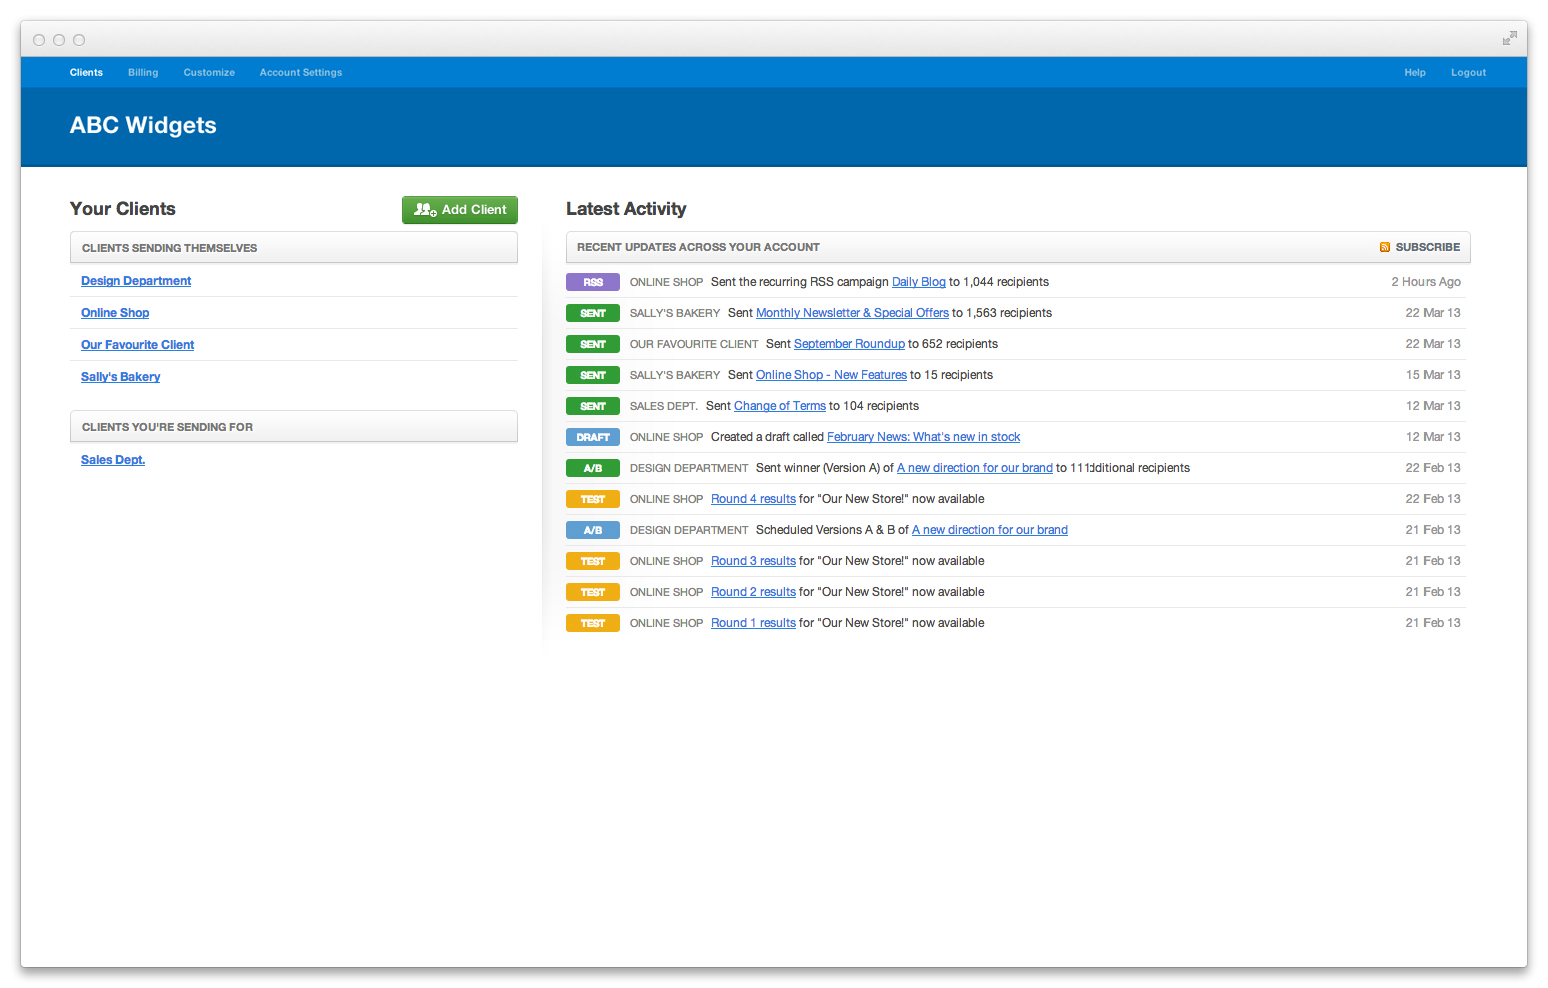Click the Clients Sending Themselves header
The height and width of the screenshot is (988, 1548).
(x=294, y=248)
